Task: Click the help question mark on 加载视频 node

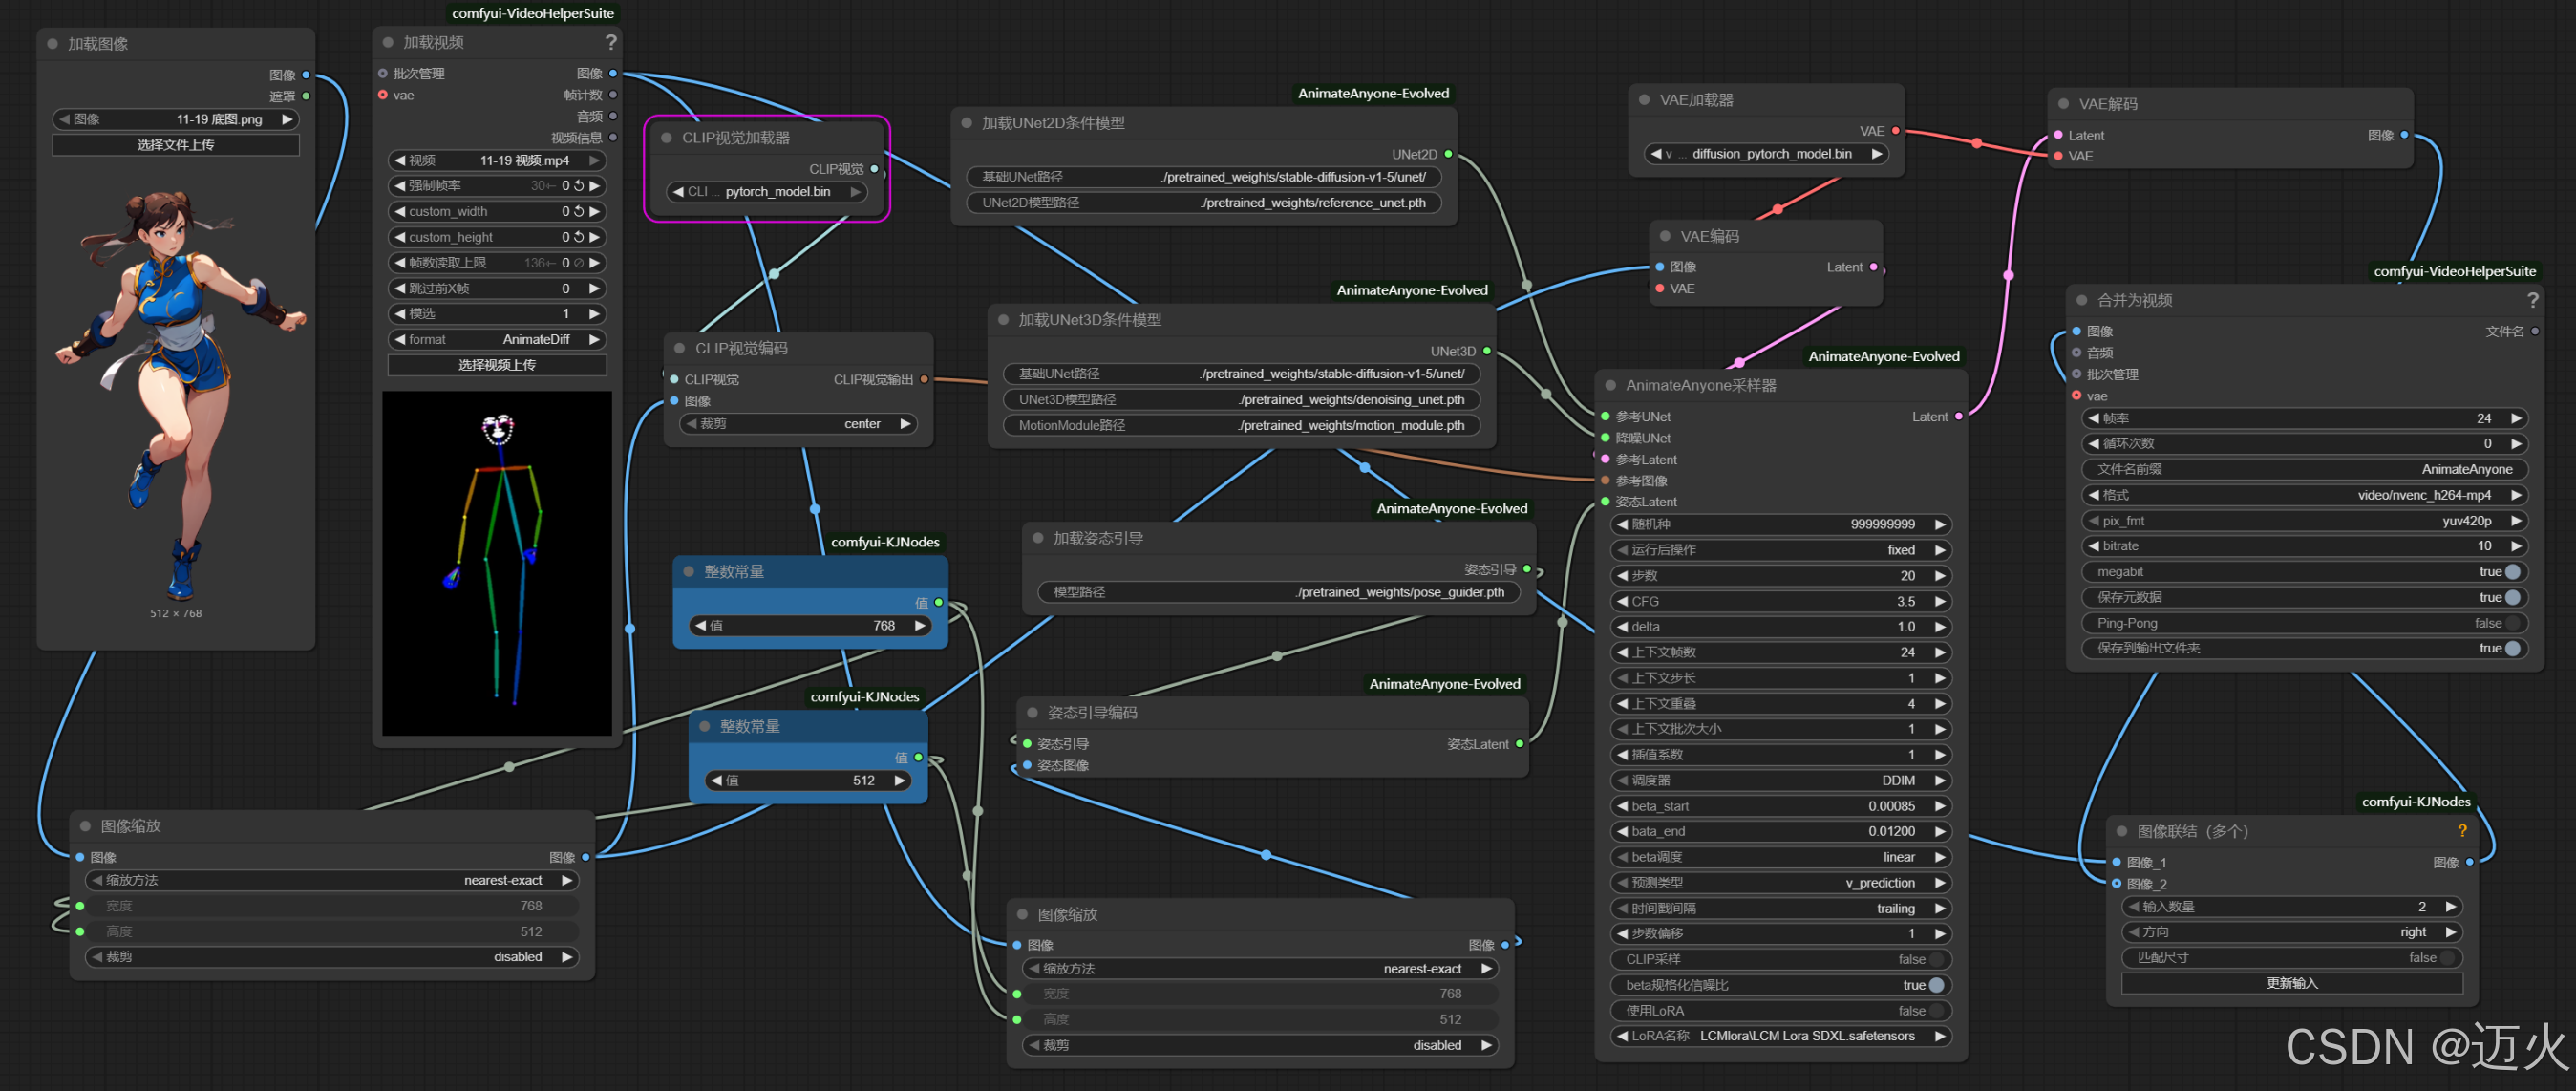Action: pyautogui.click(x=611, y=42)
